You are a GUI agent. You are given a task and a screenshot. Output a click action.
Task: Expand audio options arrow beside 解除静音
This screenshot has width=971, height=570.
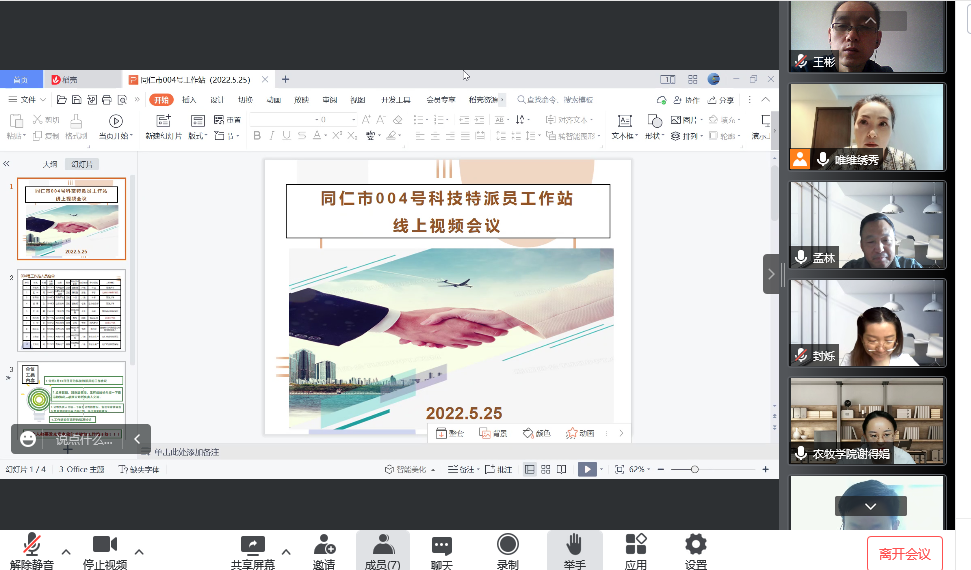[x=66, y=551]
